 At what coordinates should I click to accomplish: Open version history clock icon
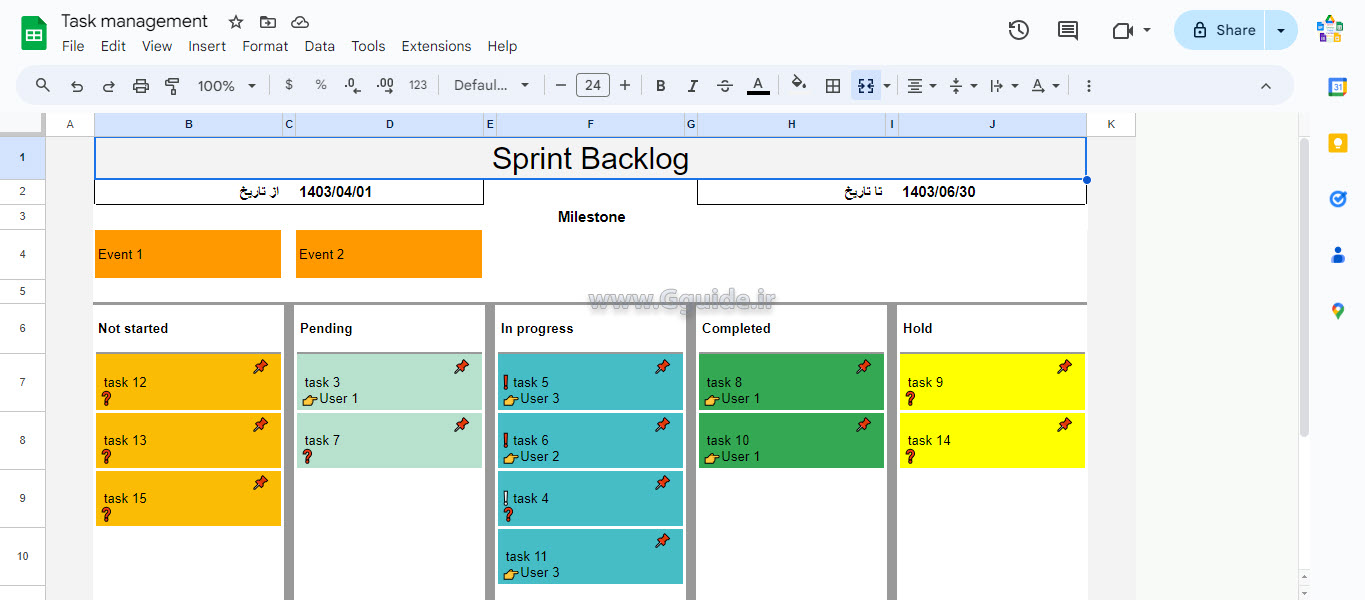click(1018, 30)
